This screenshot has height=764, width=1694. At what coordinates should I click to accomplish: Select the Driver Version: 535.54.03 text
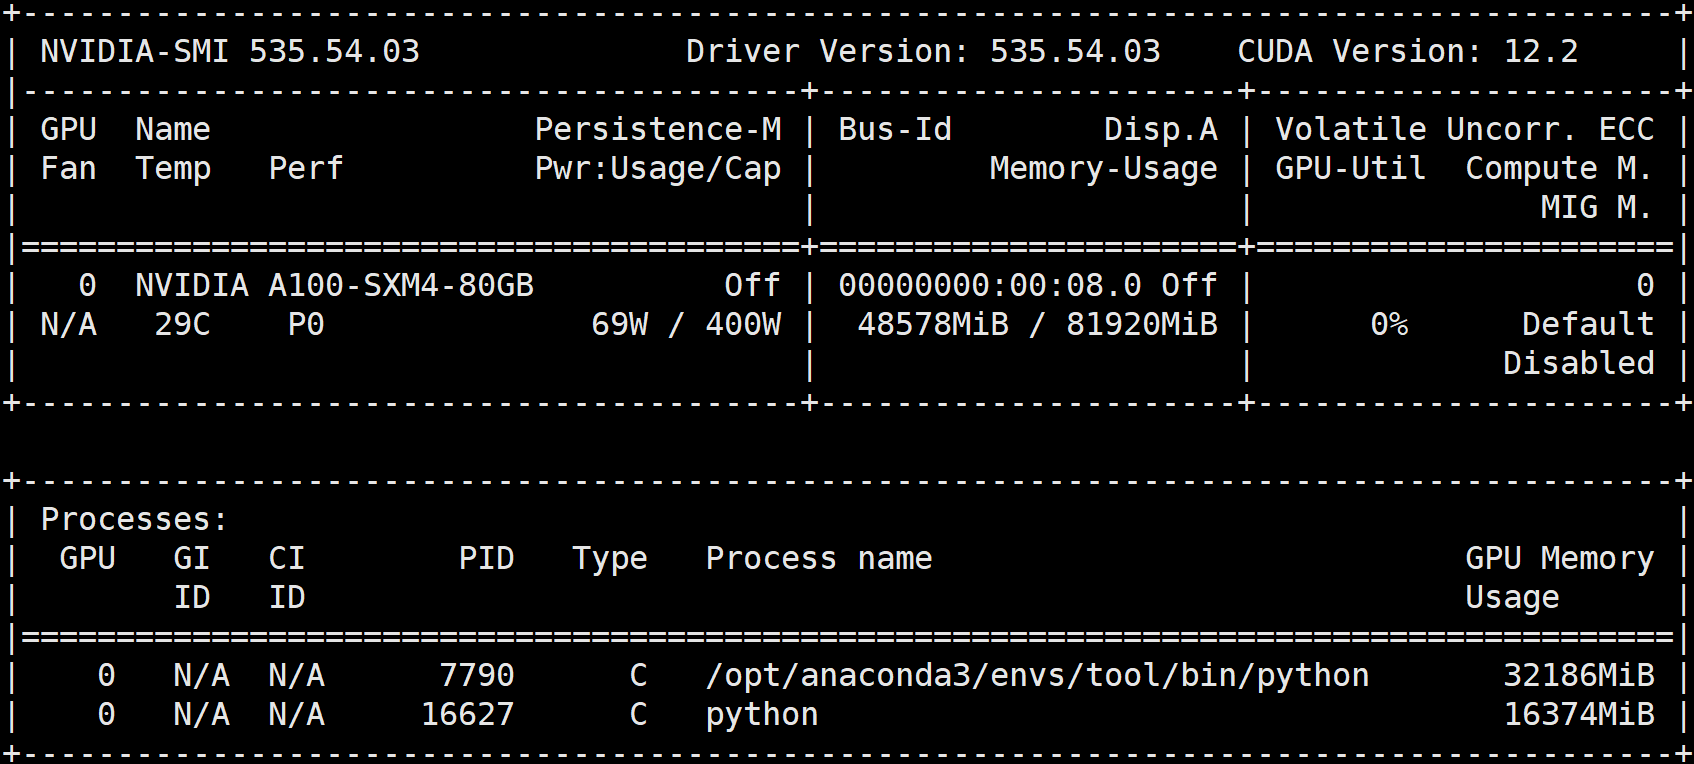pyautogui.click(x=923, y=51)
